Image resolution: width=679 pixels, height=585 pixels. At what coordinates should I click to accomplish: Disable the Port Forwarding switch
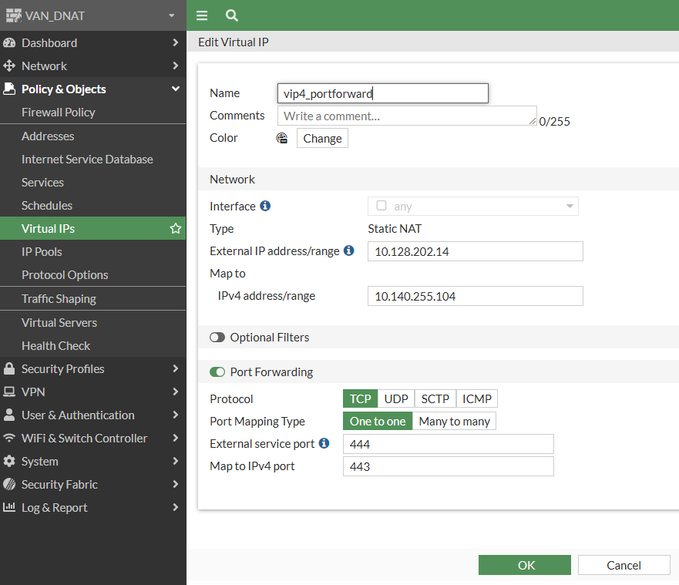click(x=217, y=372)
